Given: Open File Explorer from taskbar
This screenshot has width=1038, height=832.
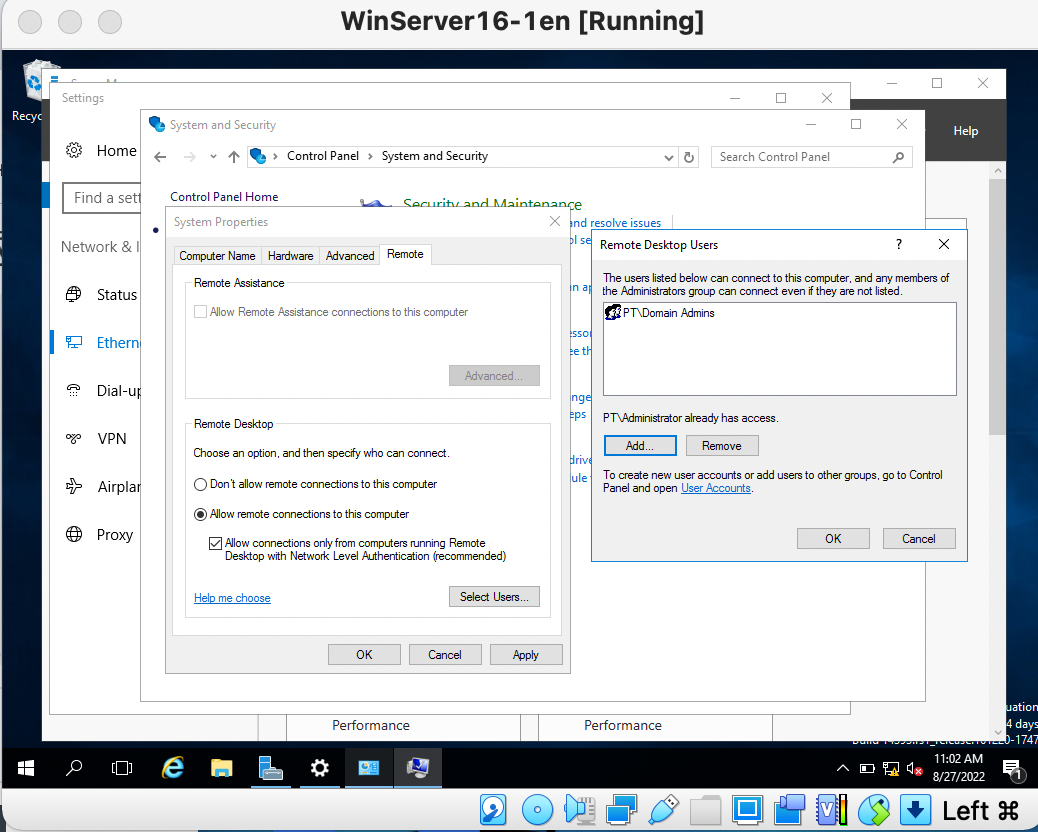Looking at the screenshot, I should [x=221, y=768].
